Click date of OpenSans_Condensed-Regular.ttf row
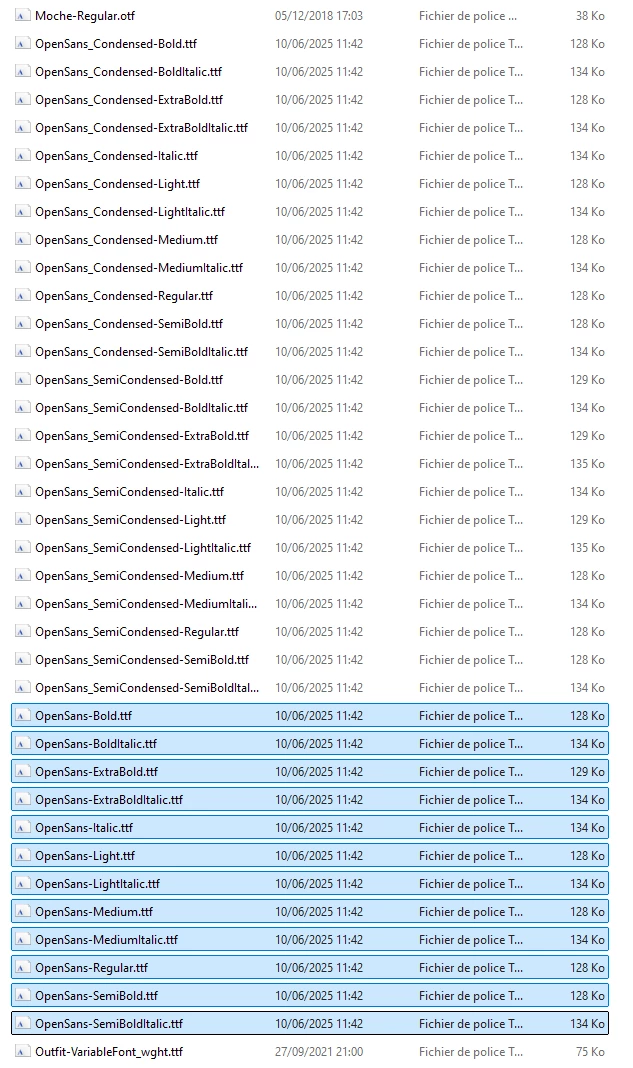The width and height of the screenshot is (633, 1068). click(x=319, y=295)
